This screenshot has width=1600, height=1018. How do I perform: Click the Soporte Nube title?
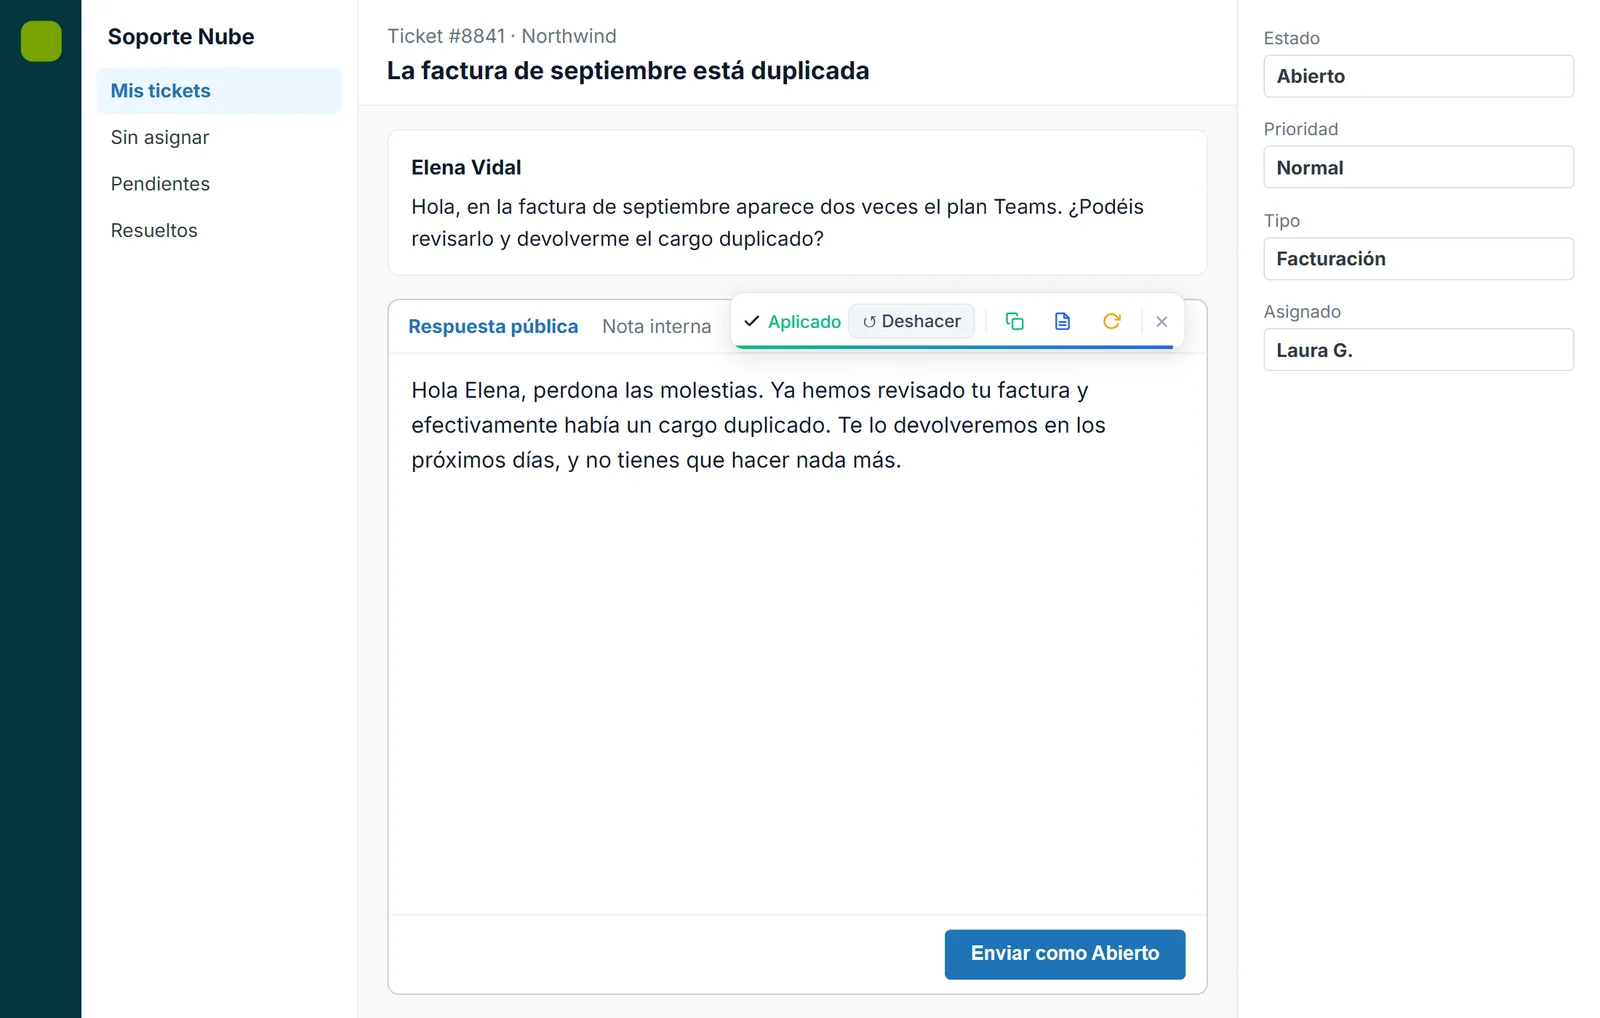181,37
